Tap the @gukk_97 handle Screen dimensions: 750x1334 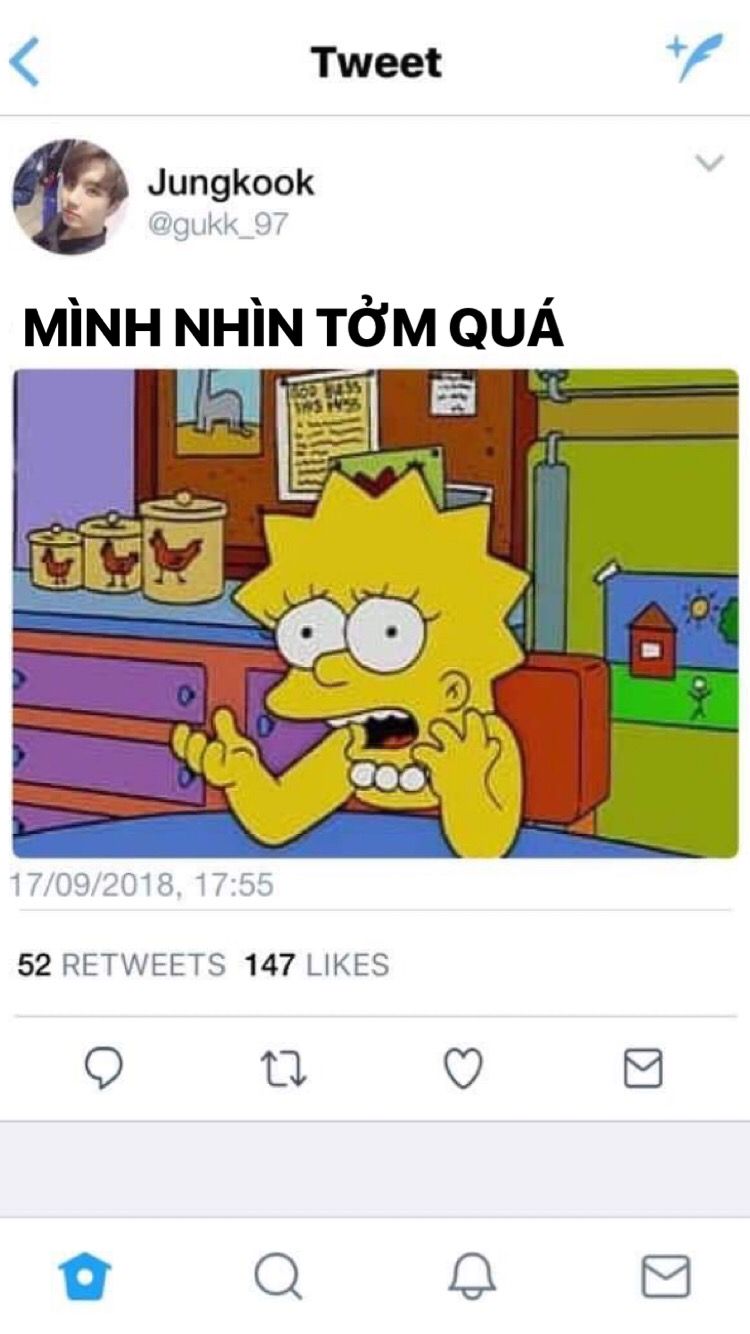click(x=218, y=225)
